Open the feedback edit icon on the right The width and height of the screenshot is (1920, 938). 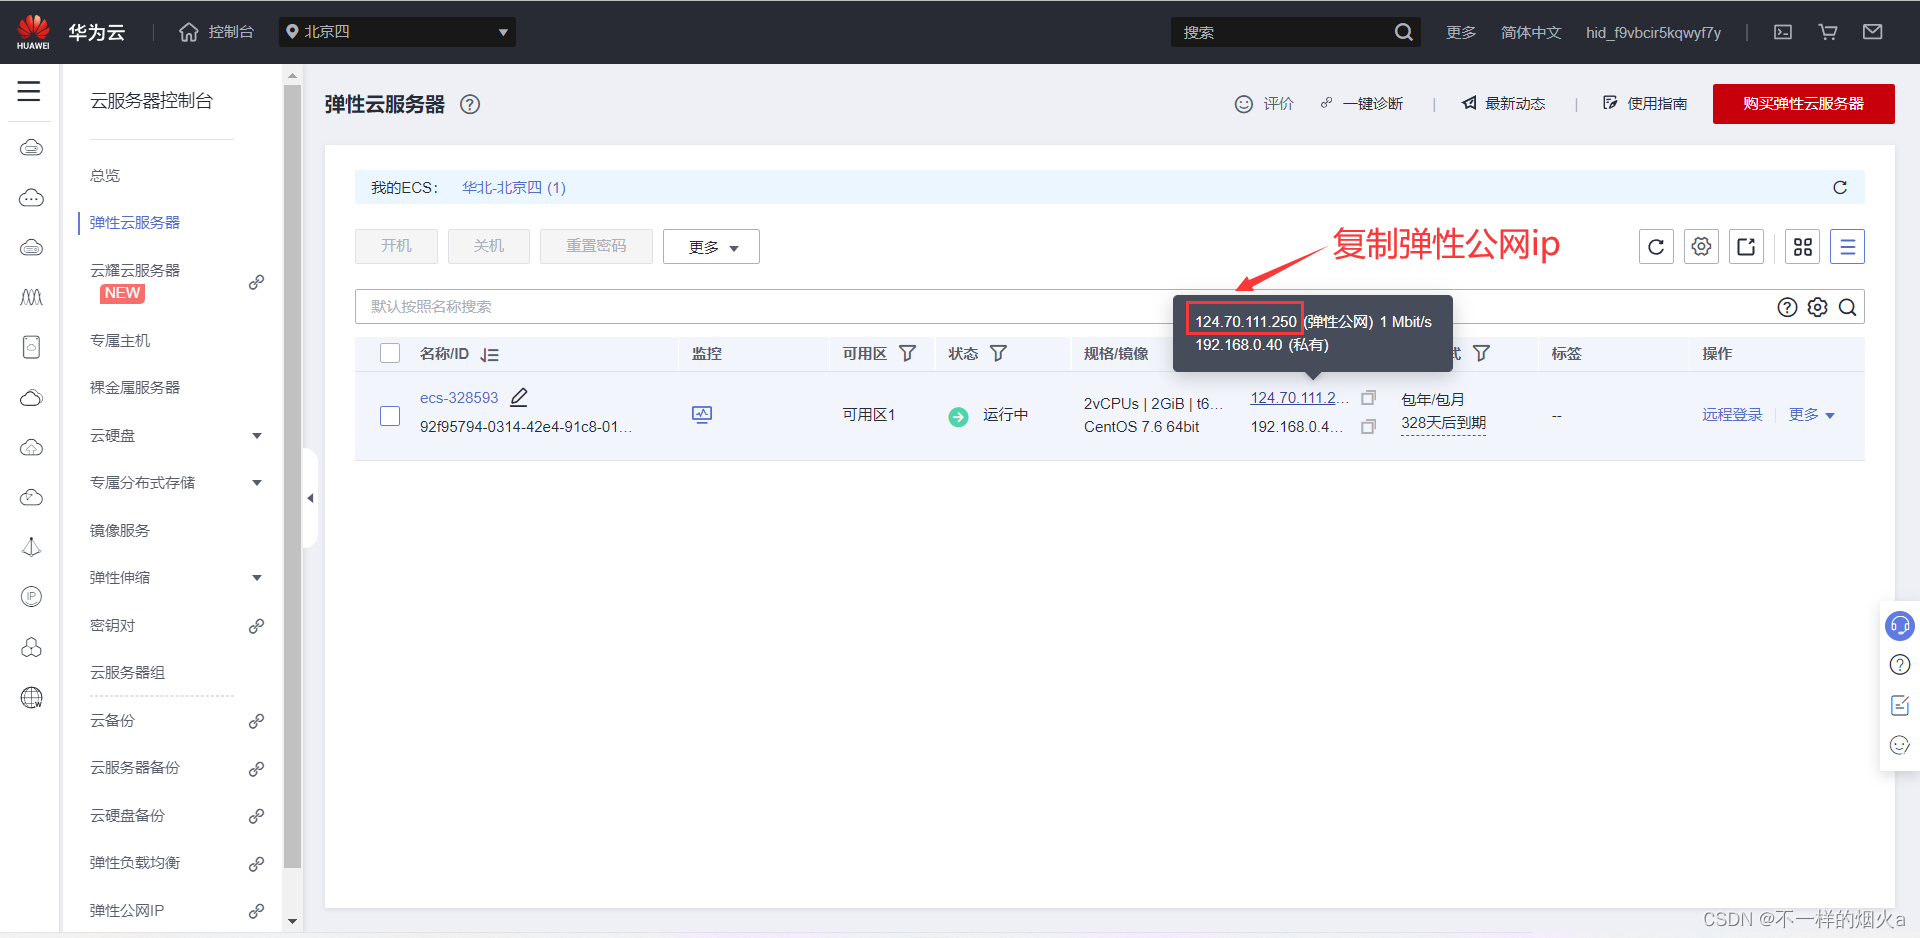pyautogui.click(x=1900, y=705)
